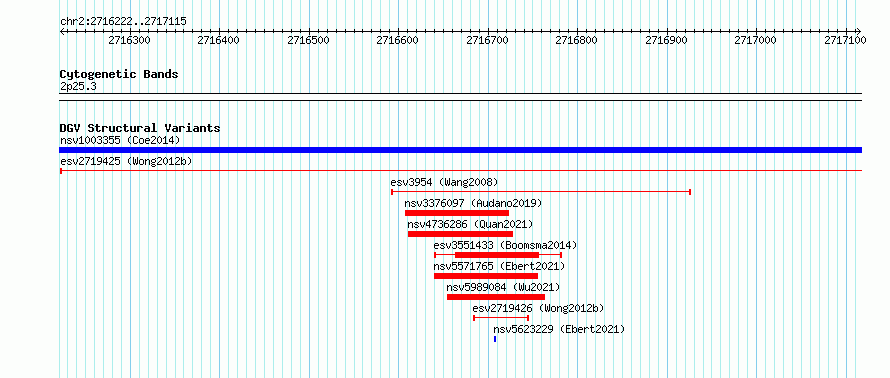Open variant esv3954 (Wang2008) label
The height and width of the screenshot is (378, 890).
(444, 182)
